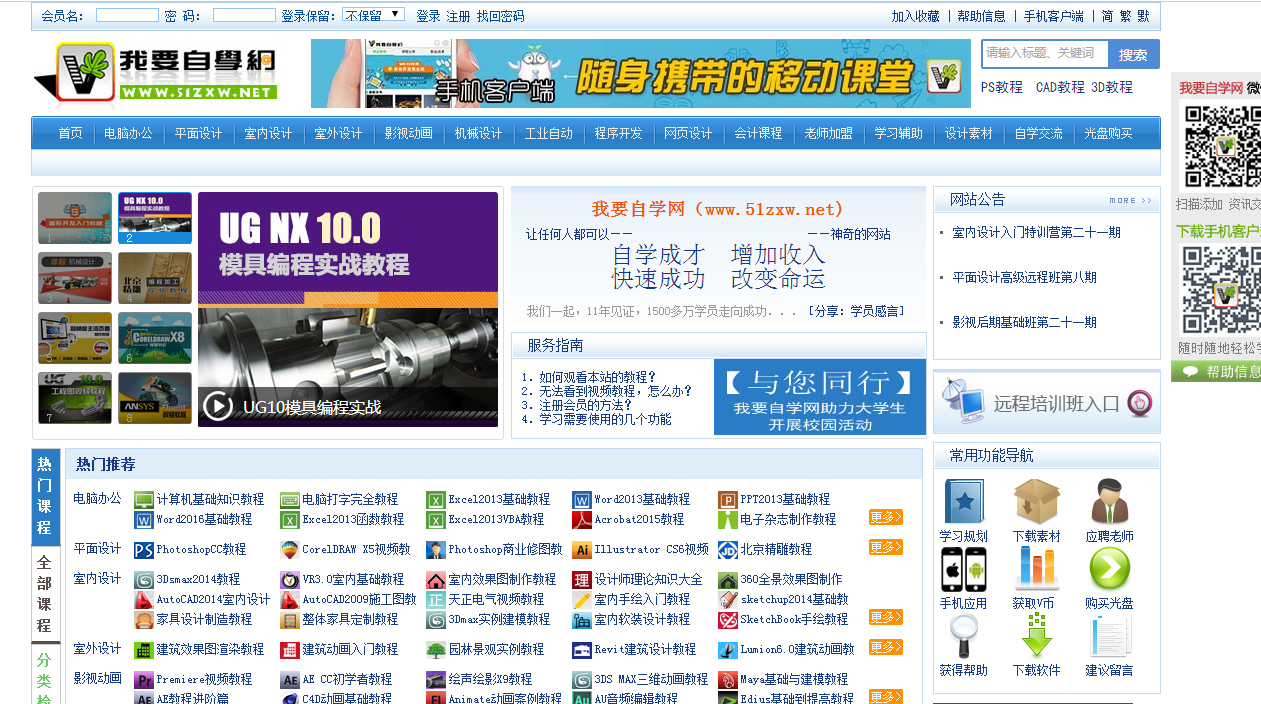This screenshot has height=704, width=1261.
Task: Click the 建议留言 notepad icon
Action: click(1109, 637)
